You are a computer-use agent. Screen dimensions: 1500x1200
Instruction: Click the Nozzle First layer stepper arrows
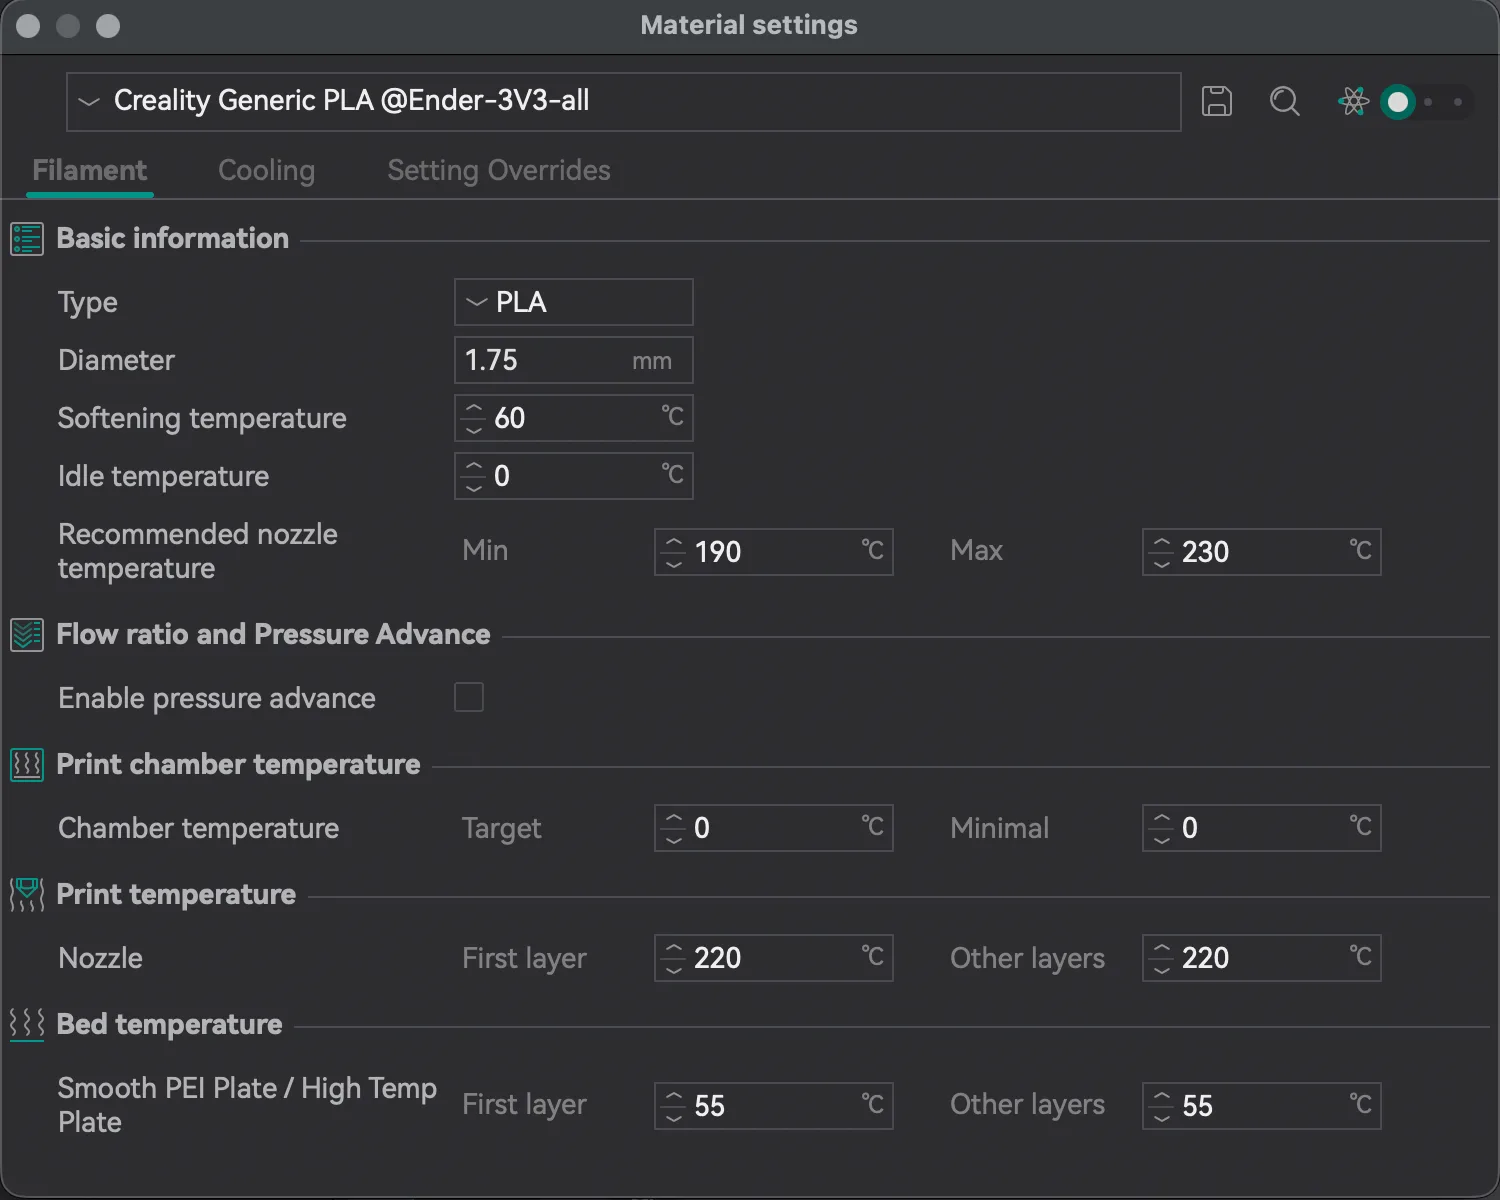[674, 958]
